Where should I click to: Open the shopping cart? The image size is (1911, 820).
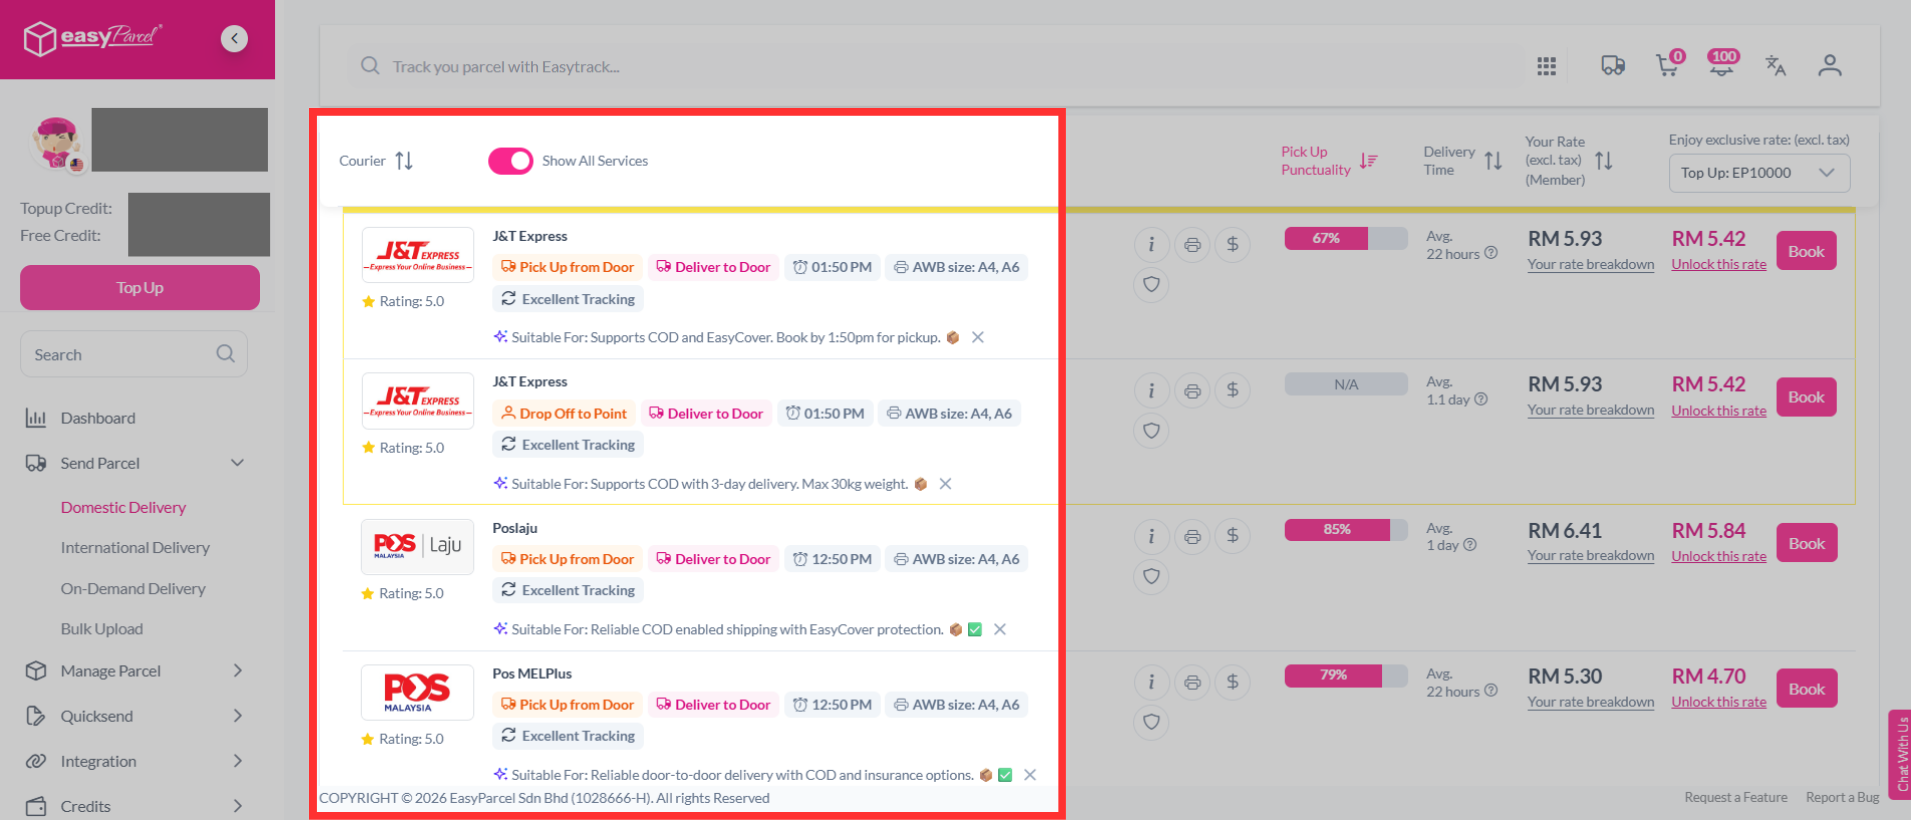tap(1669, 64)
